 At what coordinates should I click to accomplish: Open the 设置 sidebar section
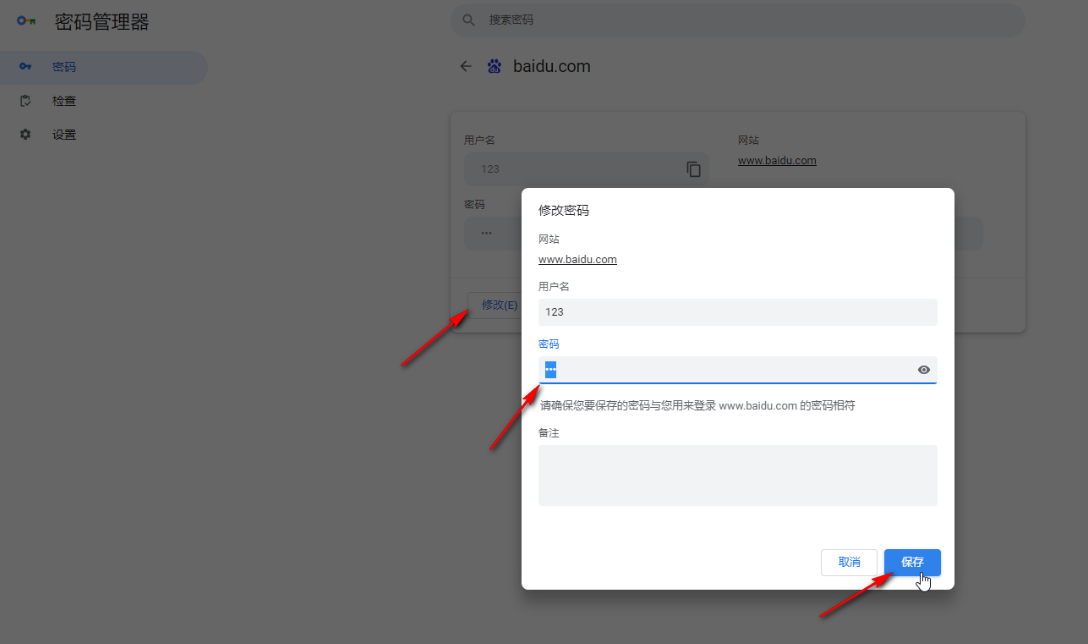(x=104, y=135)
